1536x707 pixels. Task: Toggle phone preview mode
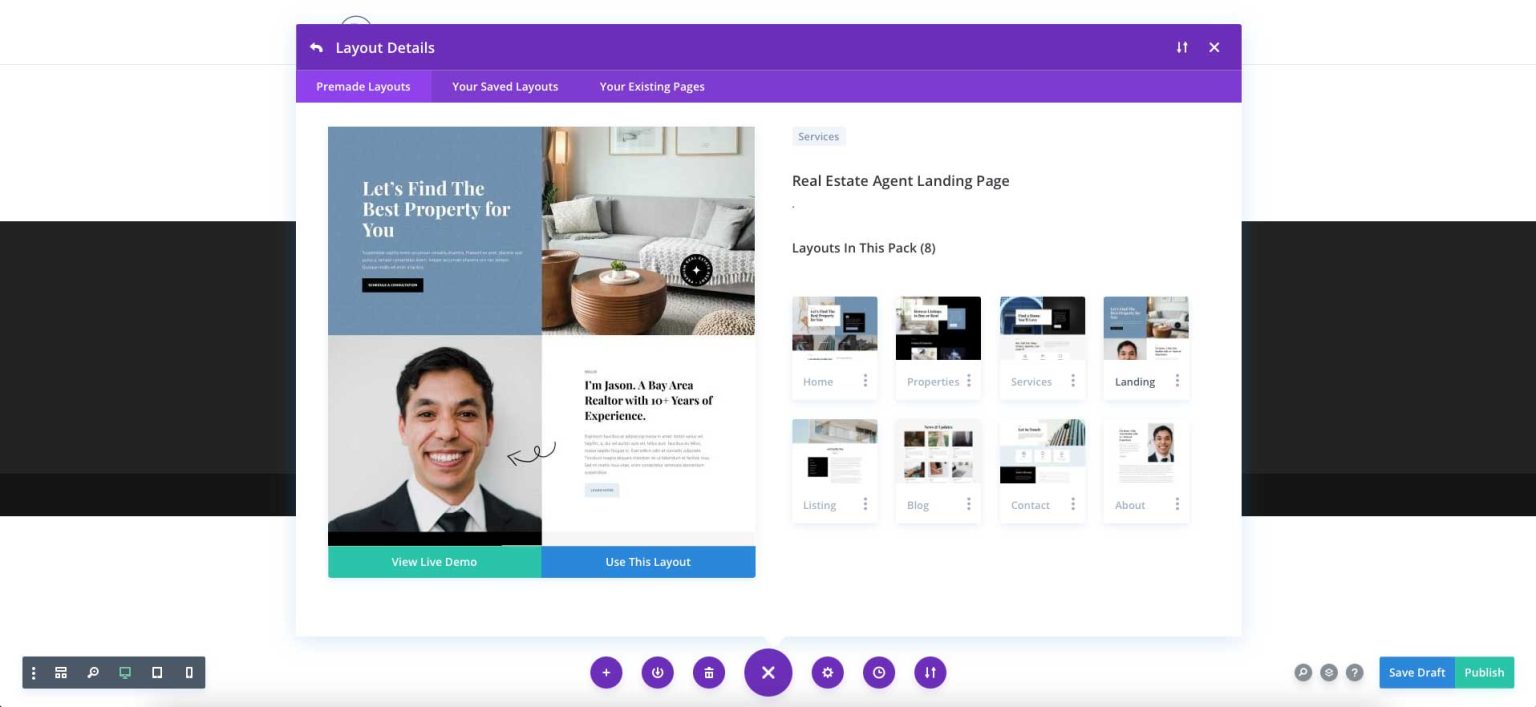pos(189,672)
